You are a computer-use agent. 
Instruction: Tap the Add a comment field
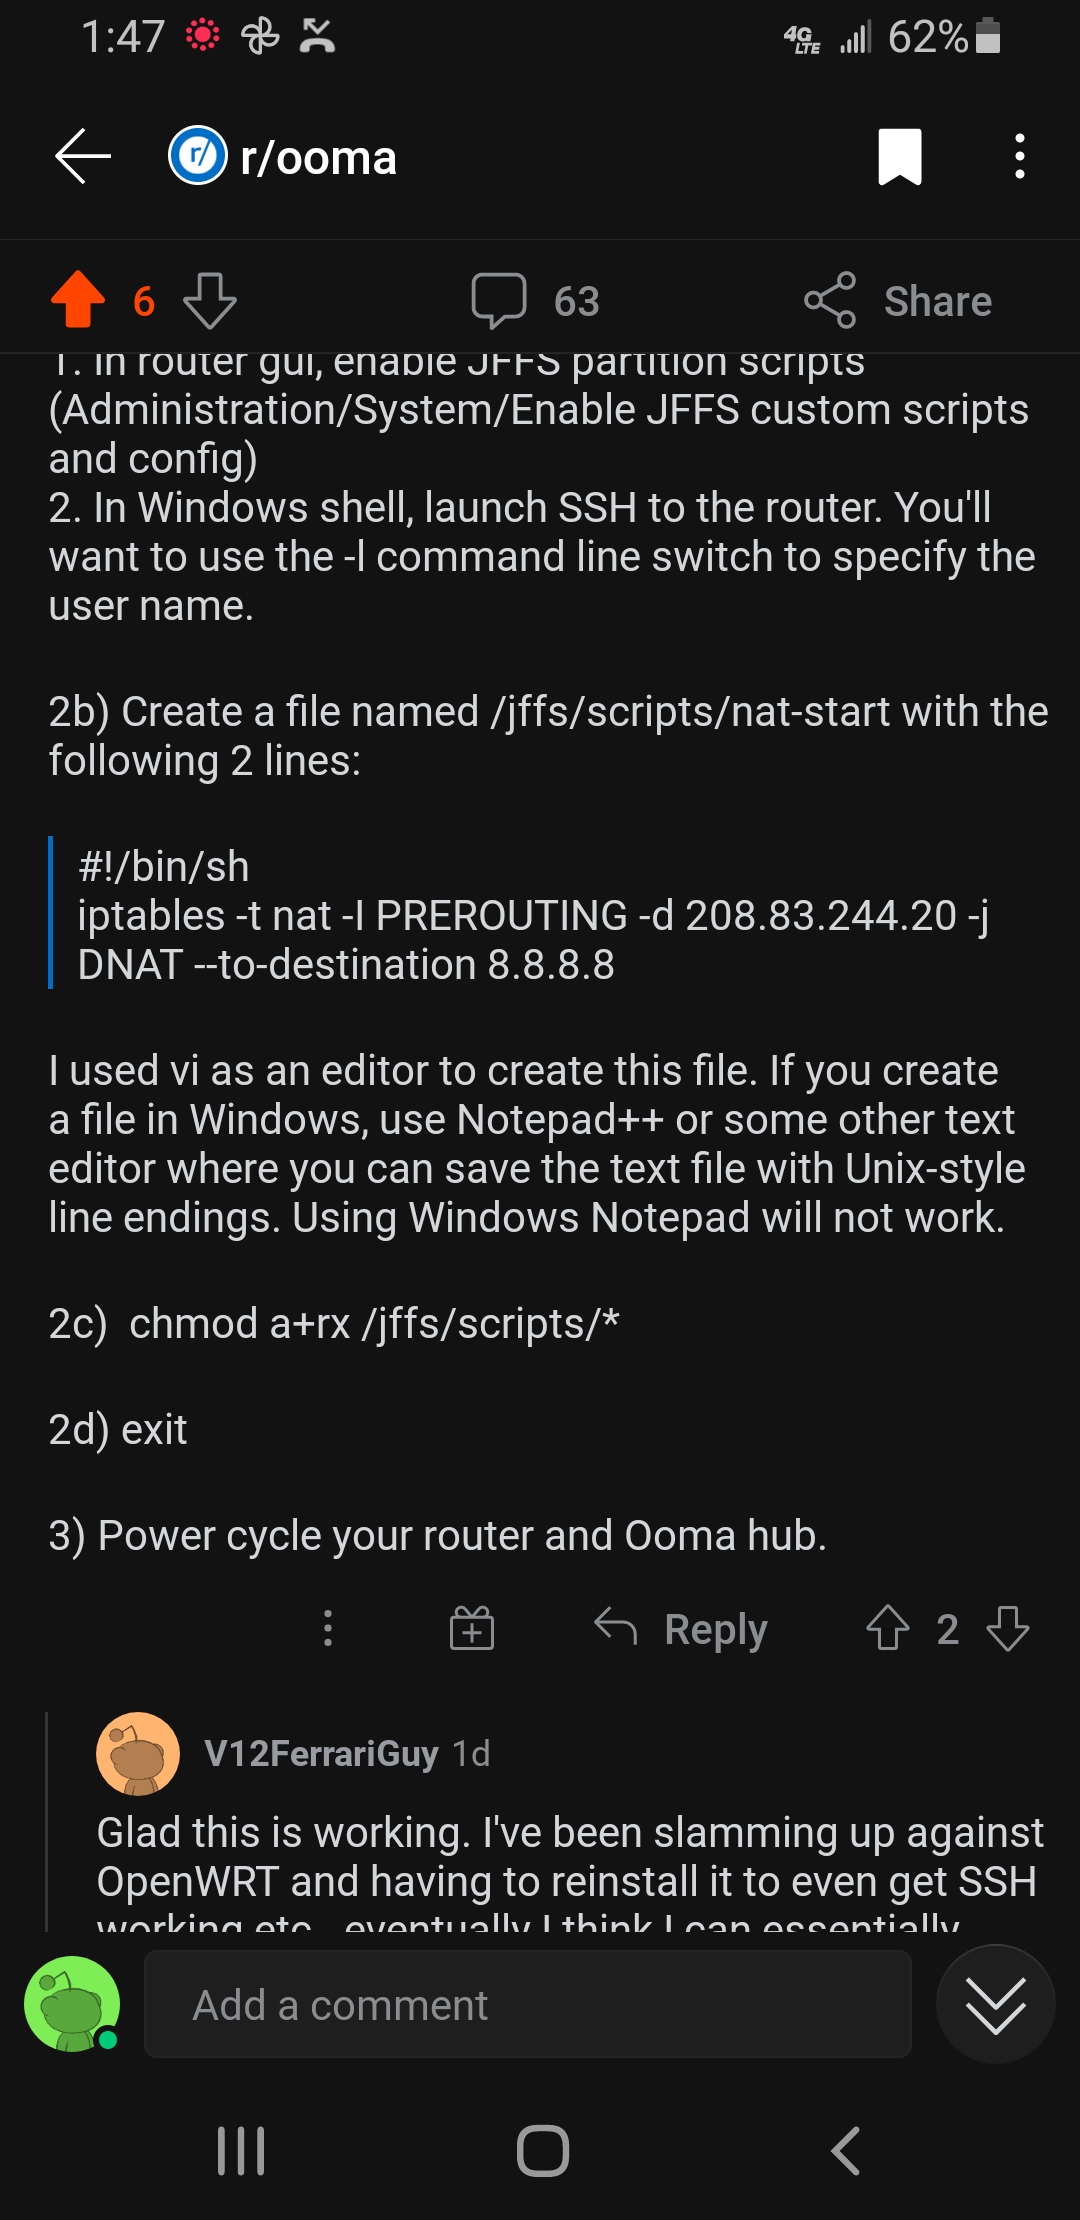pos(528,2005)
